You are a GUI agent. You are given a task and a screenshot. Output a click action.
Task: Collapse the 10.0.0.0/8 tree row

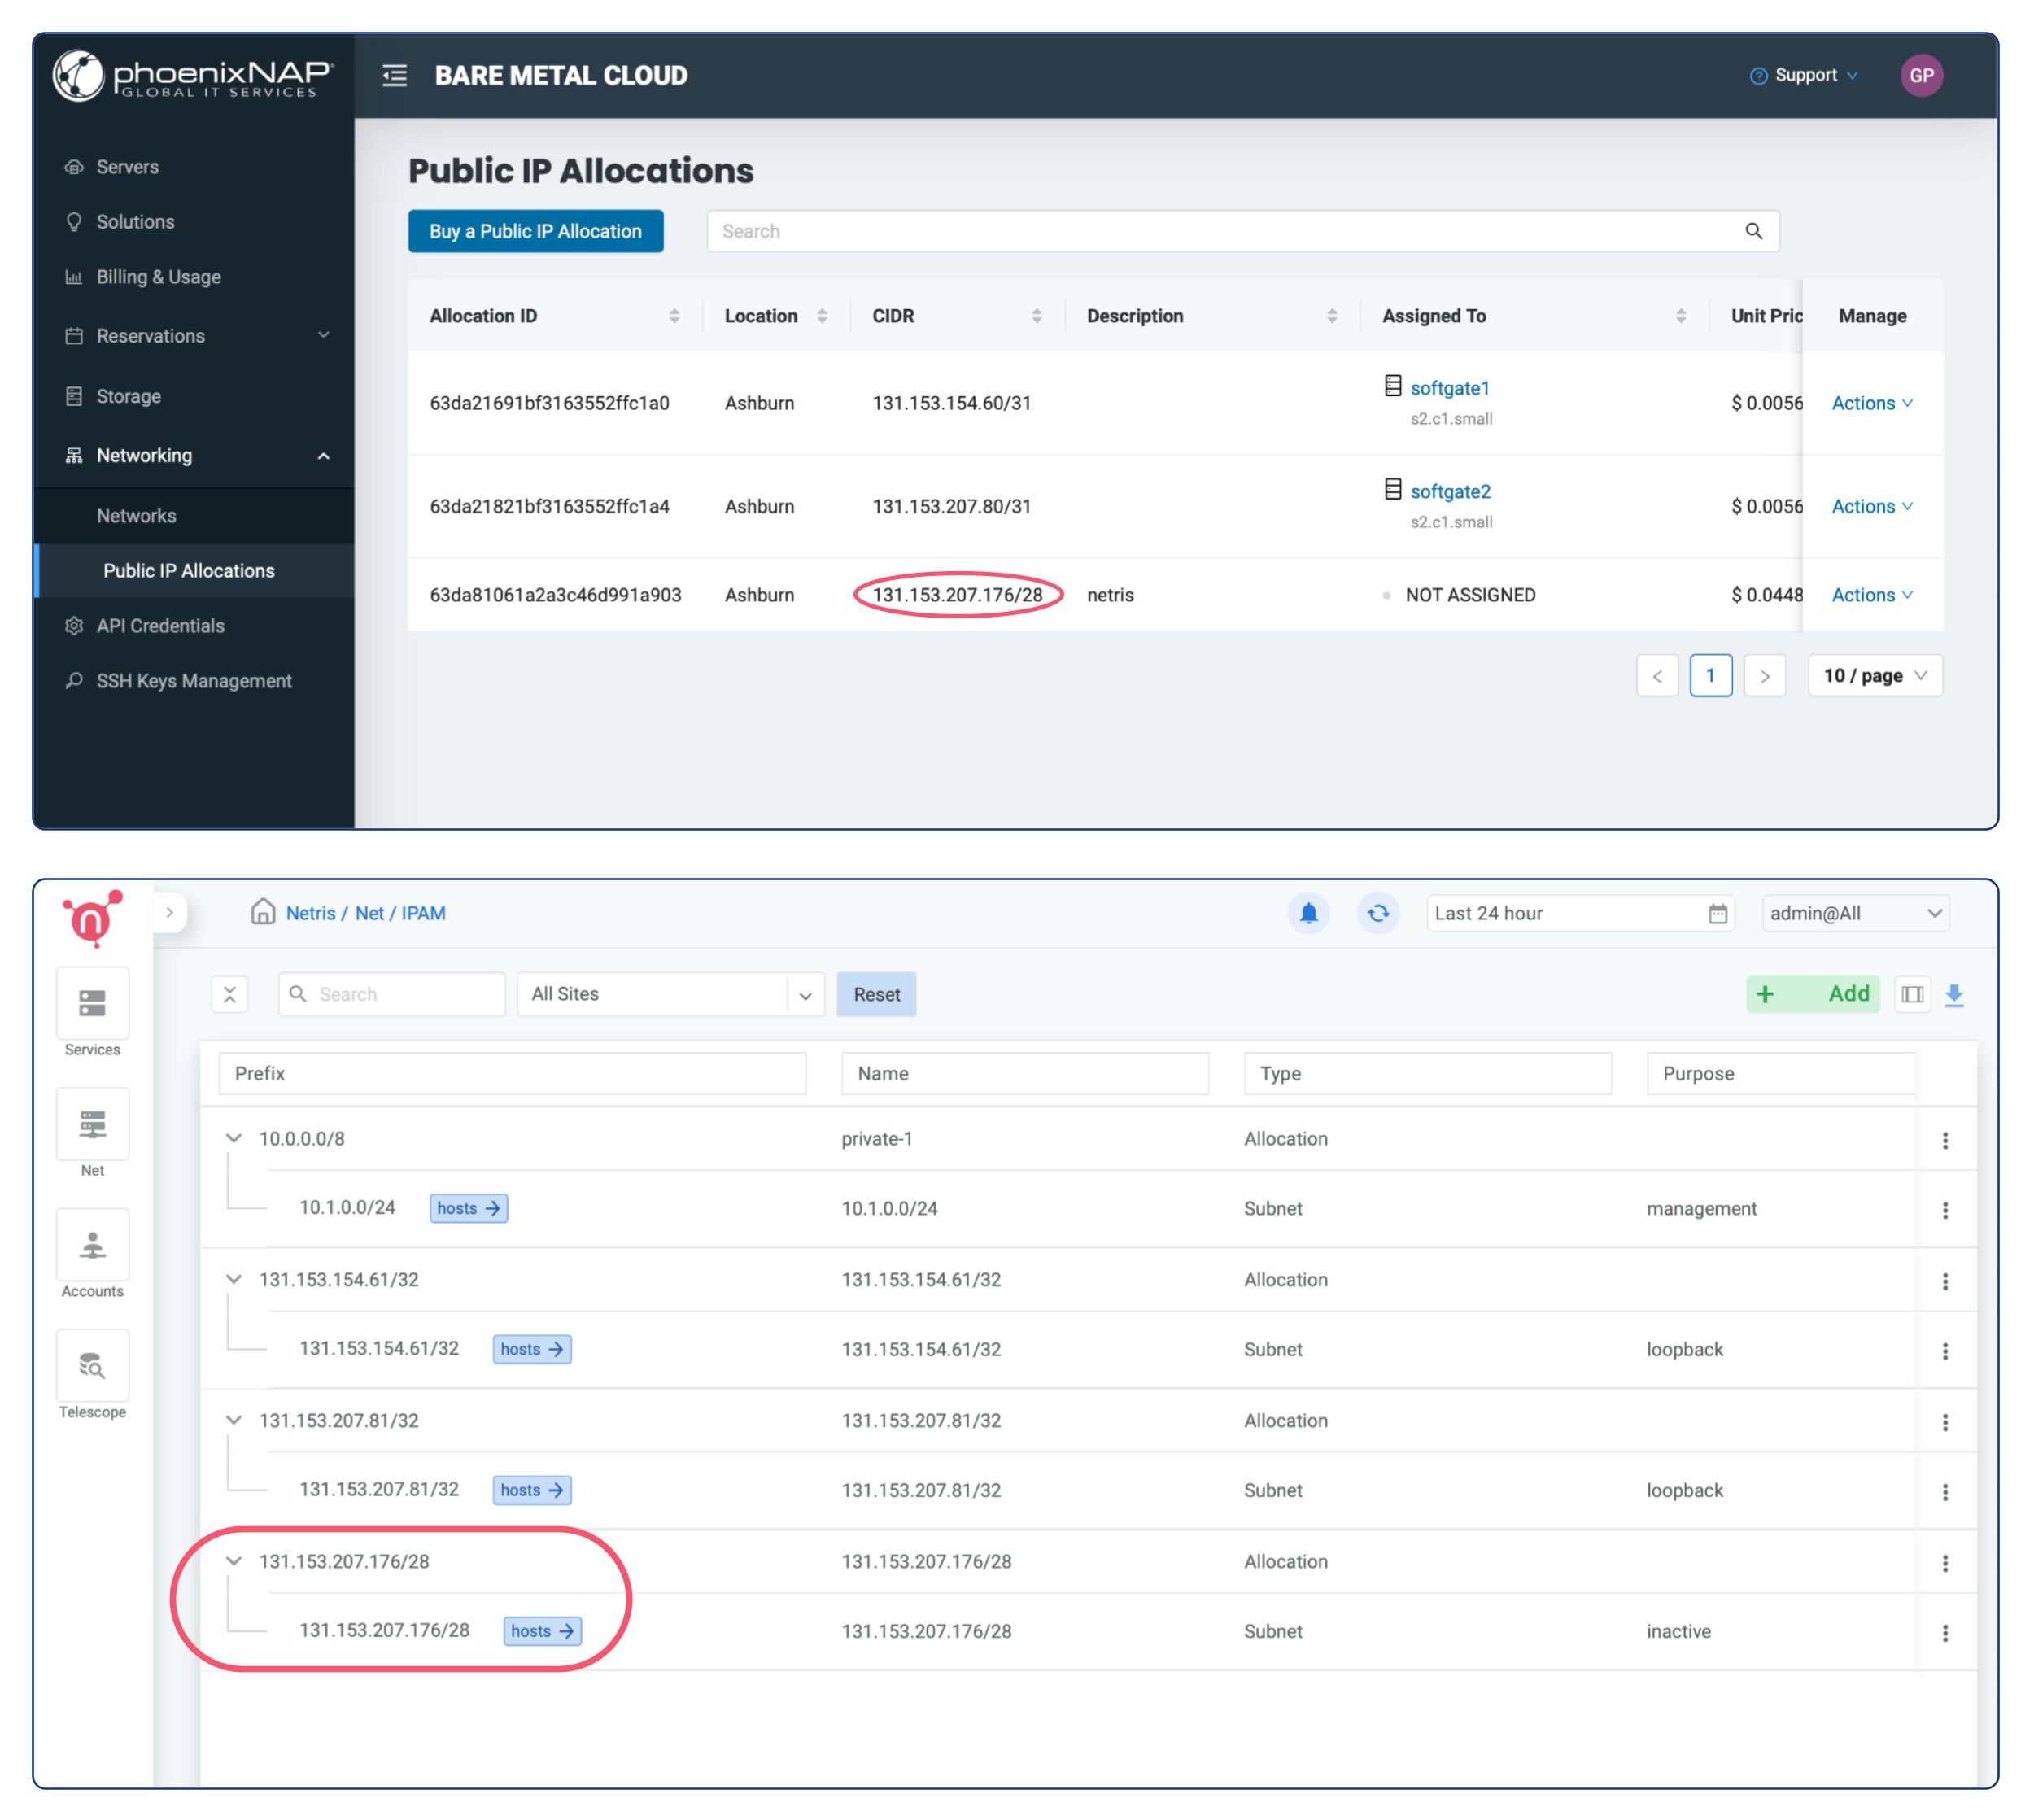coord(234,1138)
